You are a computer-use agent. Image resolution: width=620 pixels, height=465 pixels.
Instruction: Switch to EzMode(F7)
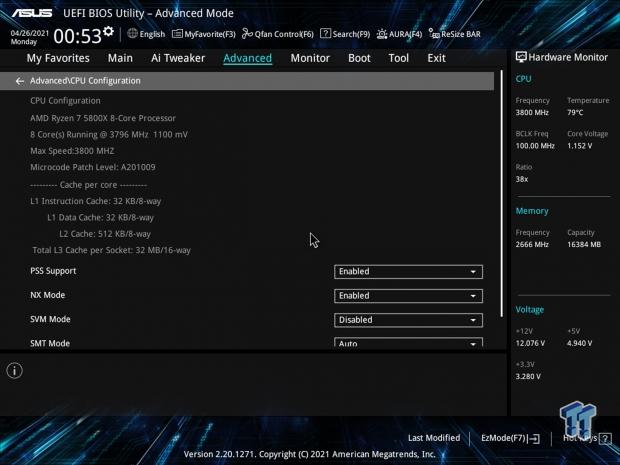[510, 438]
